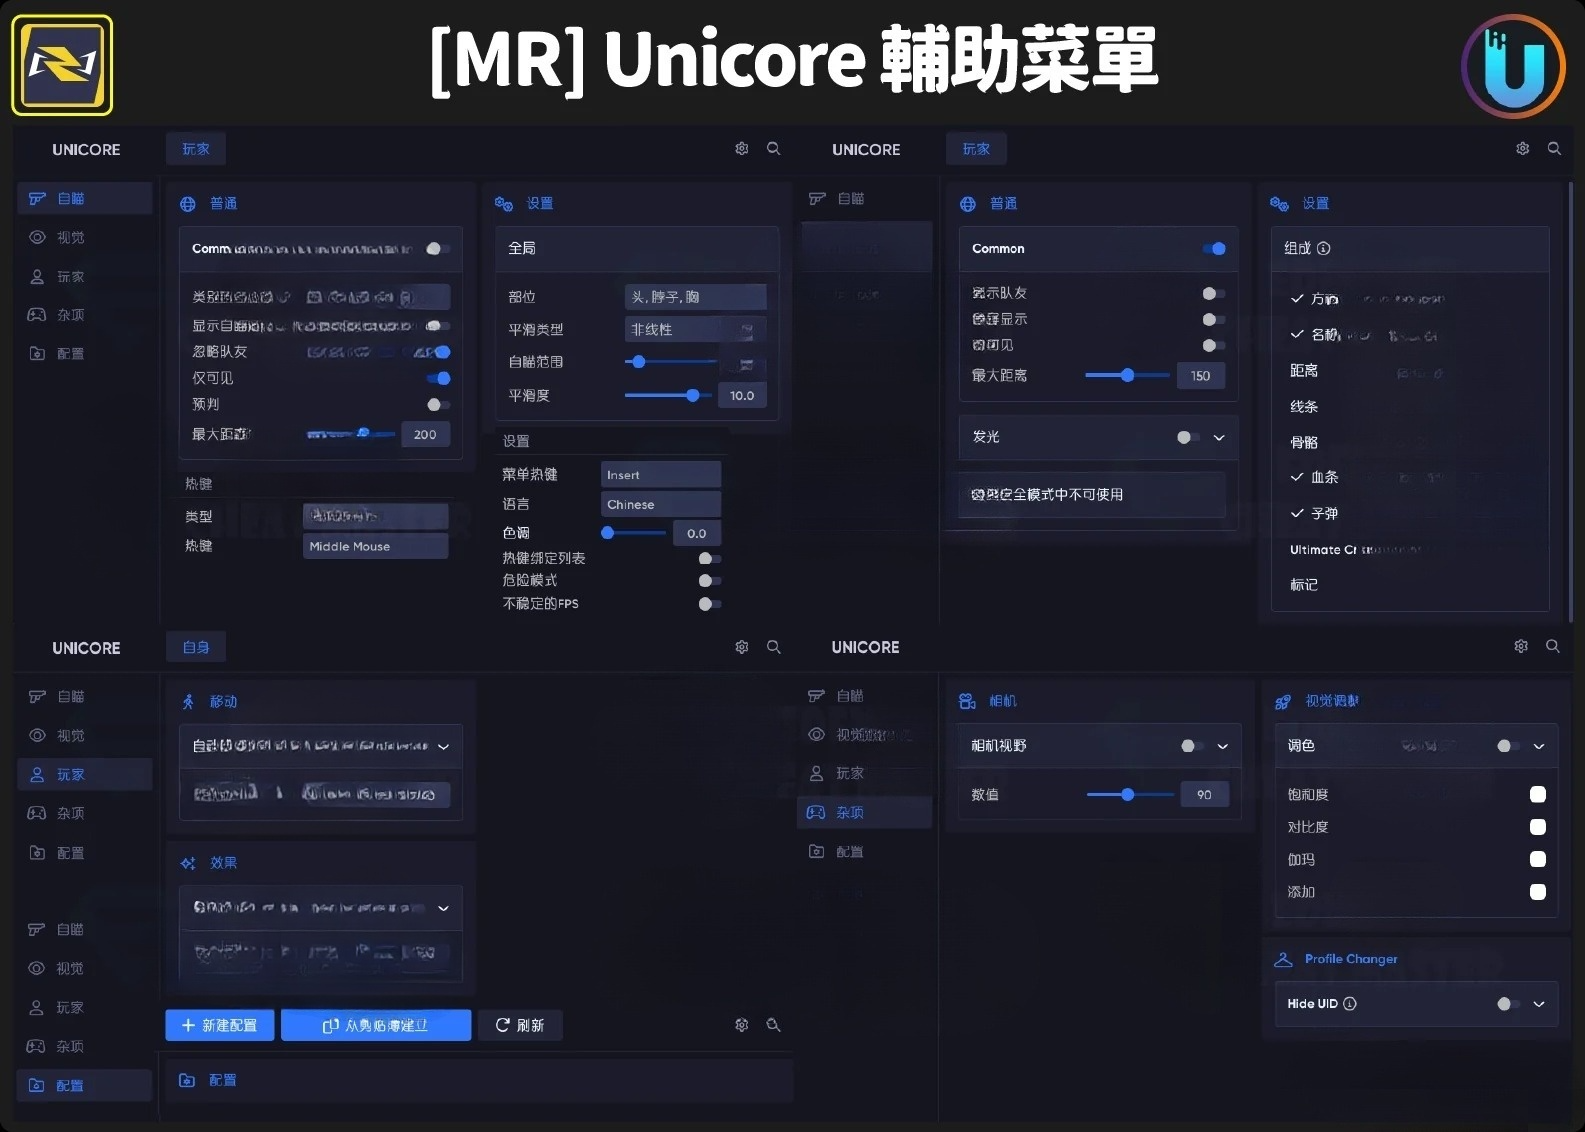
Task: Select the 自身 tab
Action: coord(196,648)
